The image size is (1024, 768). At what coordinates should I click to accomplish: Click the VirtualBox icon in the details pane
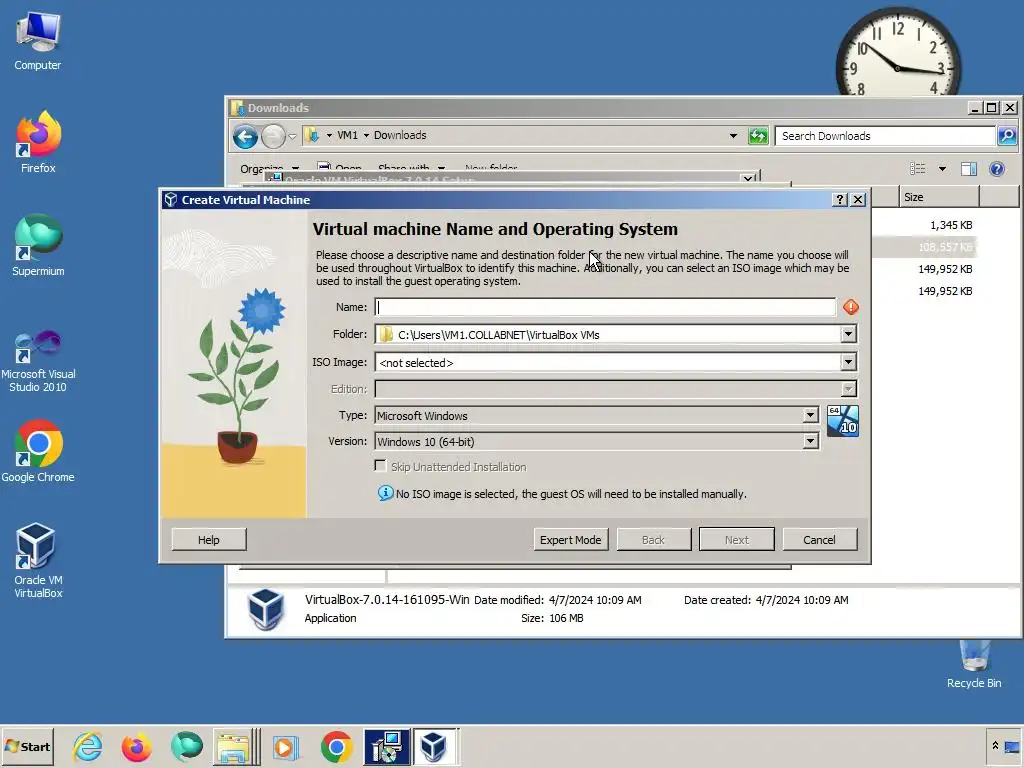point(266,609)
